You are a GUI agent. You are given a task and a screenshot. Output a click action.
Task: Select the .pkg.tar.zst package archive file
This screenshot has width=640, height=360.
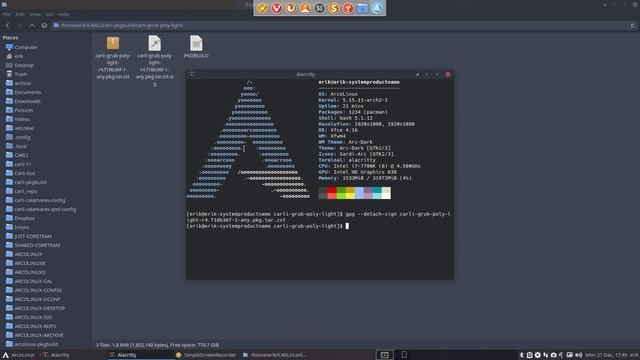[113, 58]
